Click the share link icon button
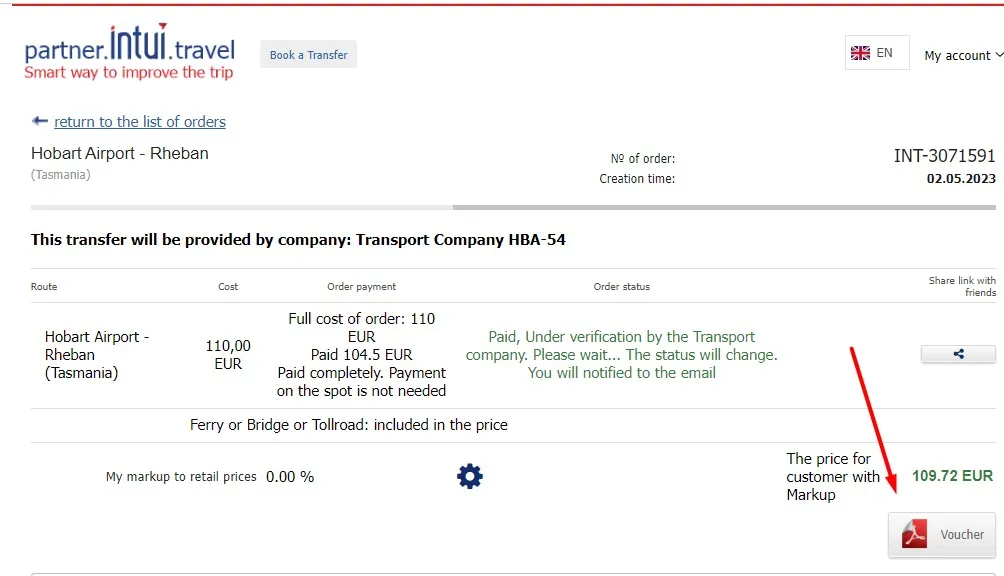The height and width of the screenshot is (576, 1004). coord(958,354)
